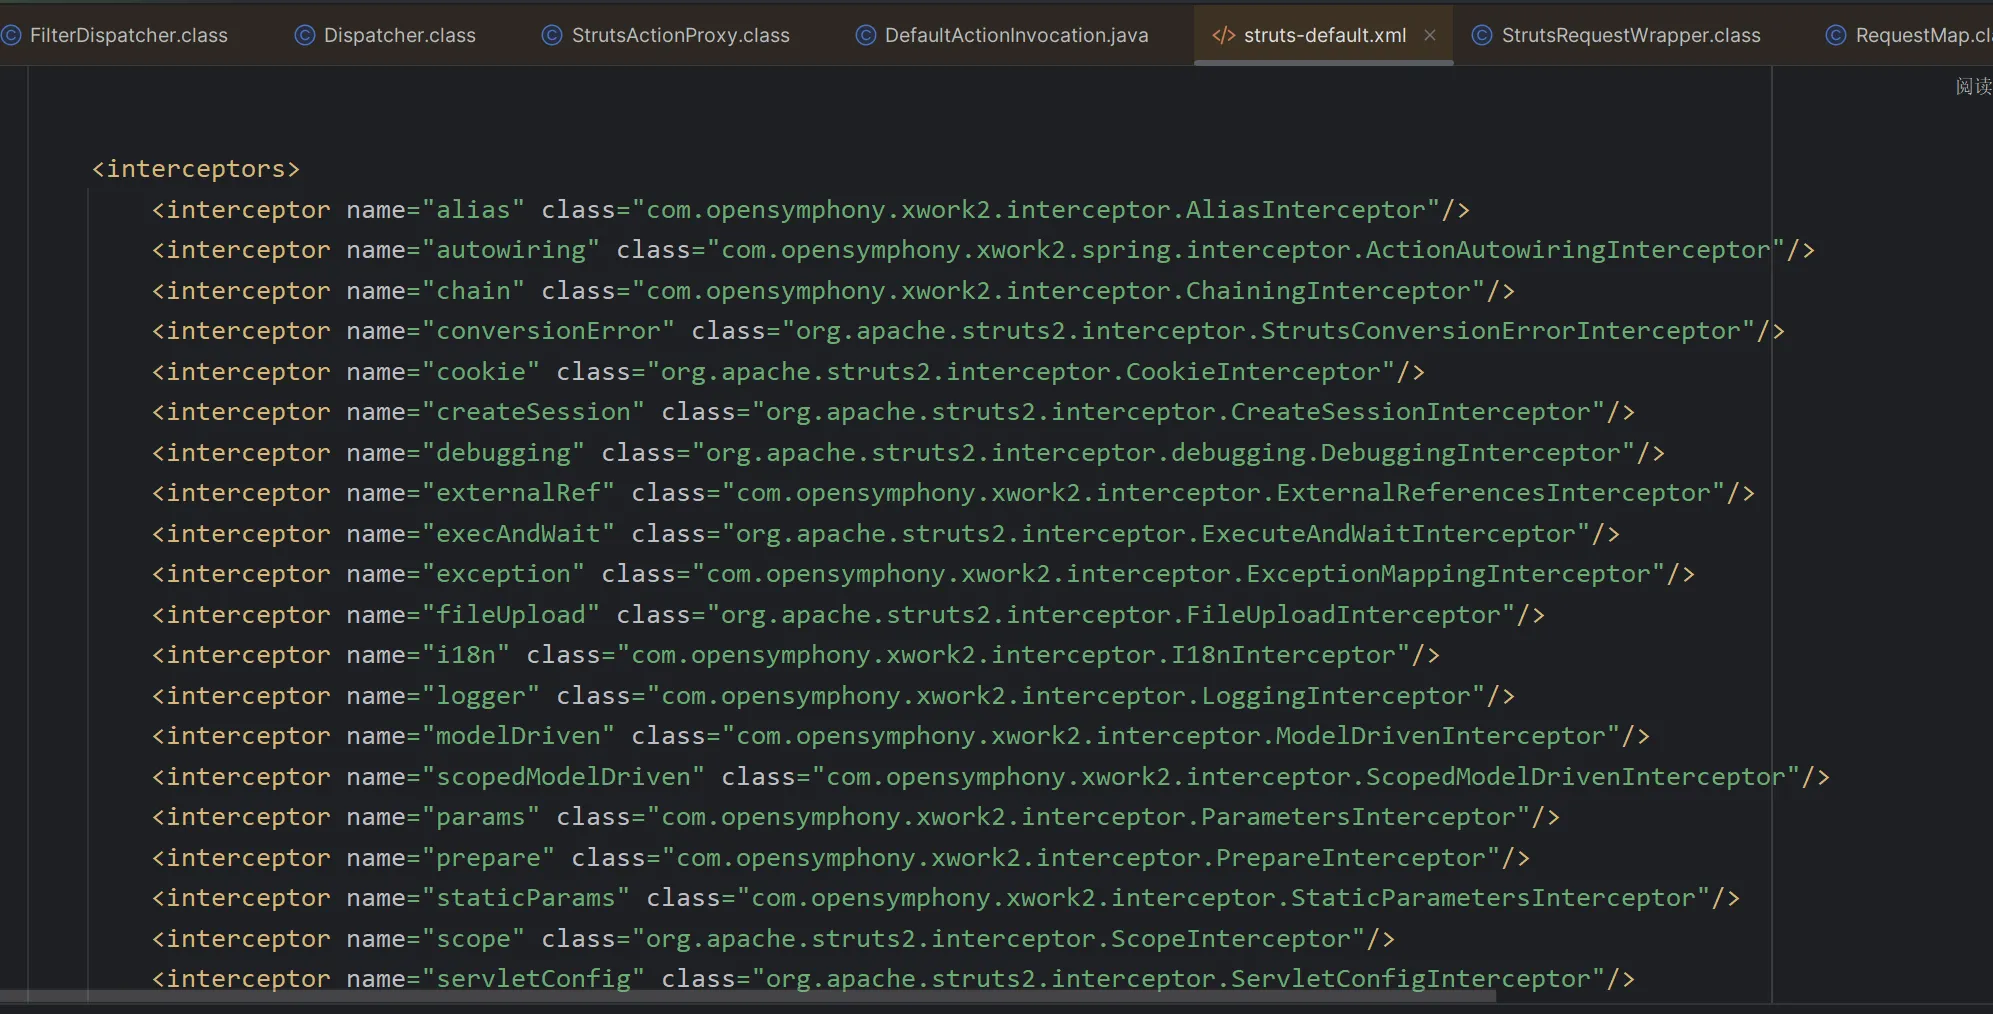Click the "servletConfig" interceptor name value
This screenshot has width=1993, height=1014.
pyautogui.click(x=533, y=979)
